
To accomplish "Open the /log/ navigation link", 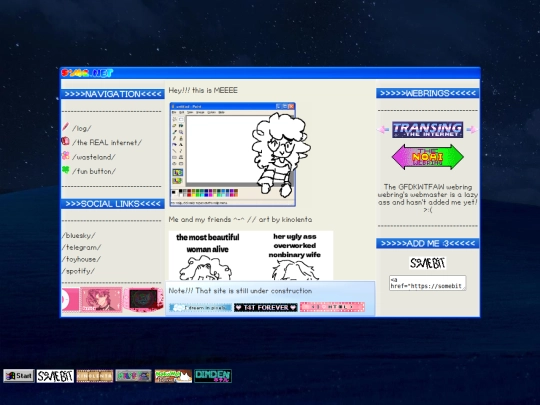I will click(82, 128).
